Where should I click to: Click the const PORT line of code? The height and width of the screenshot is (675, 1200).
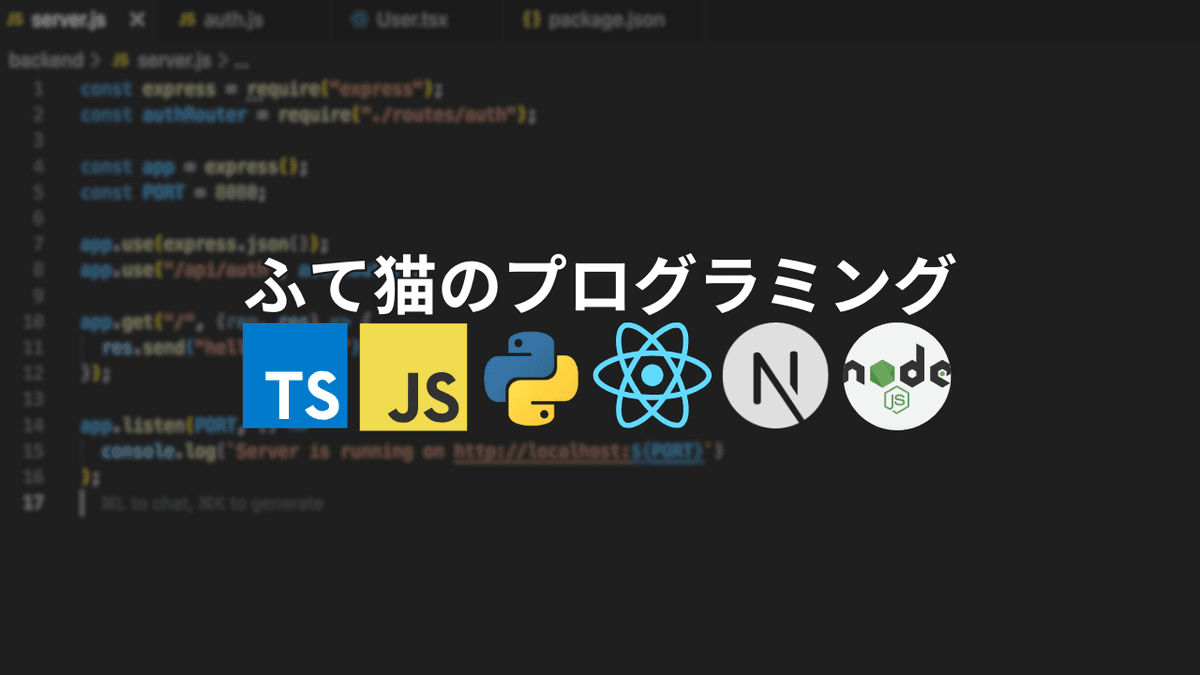click(173, 192)
